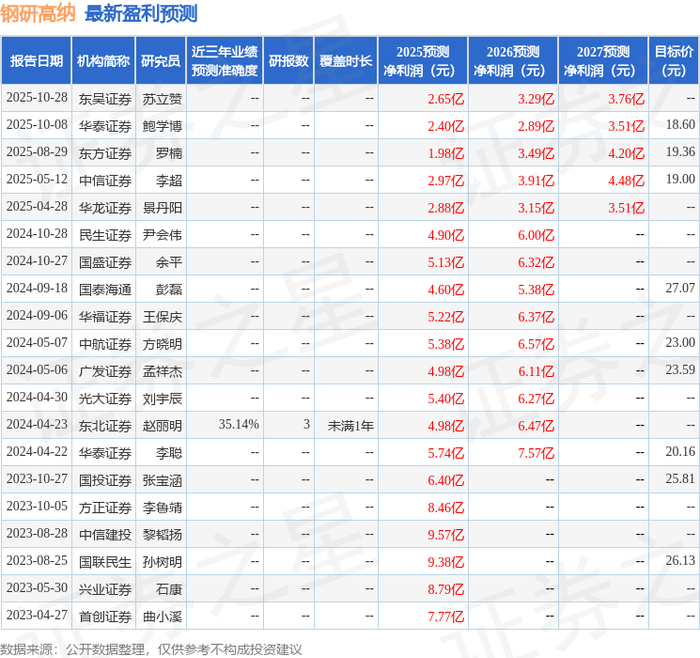Click the 首创证券 institution cell
The image size is (700, 658).
coord(105,616)
